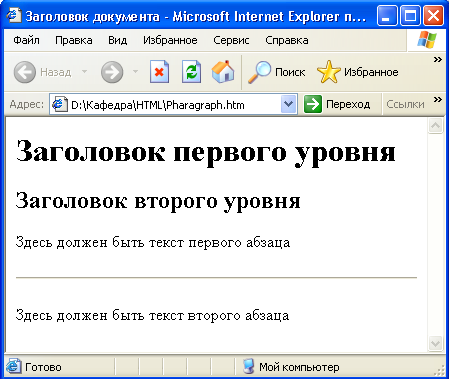Screen dimensions: 449x379
Task: Open the Избранное menu in menu bar
Action: click(x=170, y=40)
